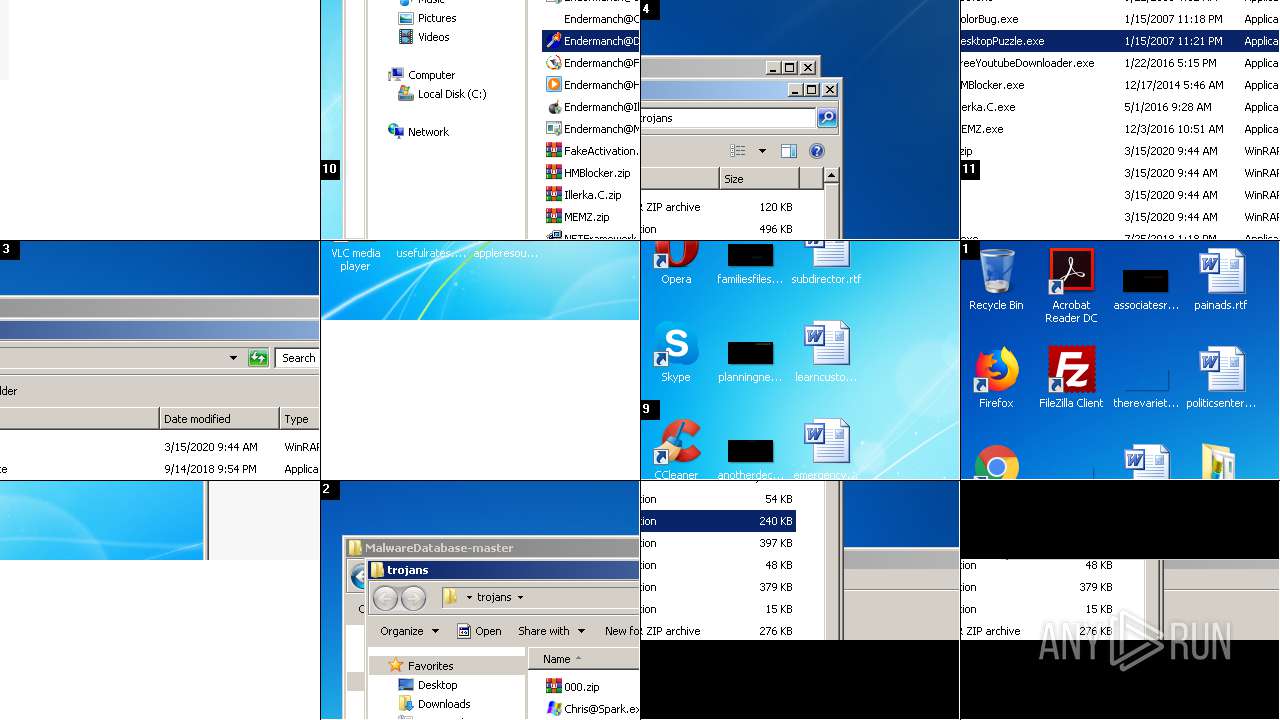1280x720 pixels.
Task: Sort by the Size column header
Action: 759,179
